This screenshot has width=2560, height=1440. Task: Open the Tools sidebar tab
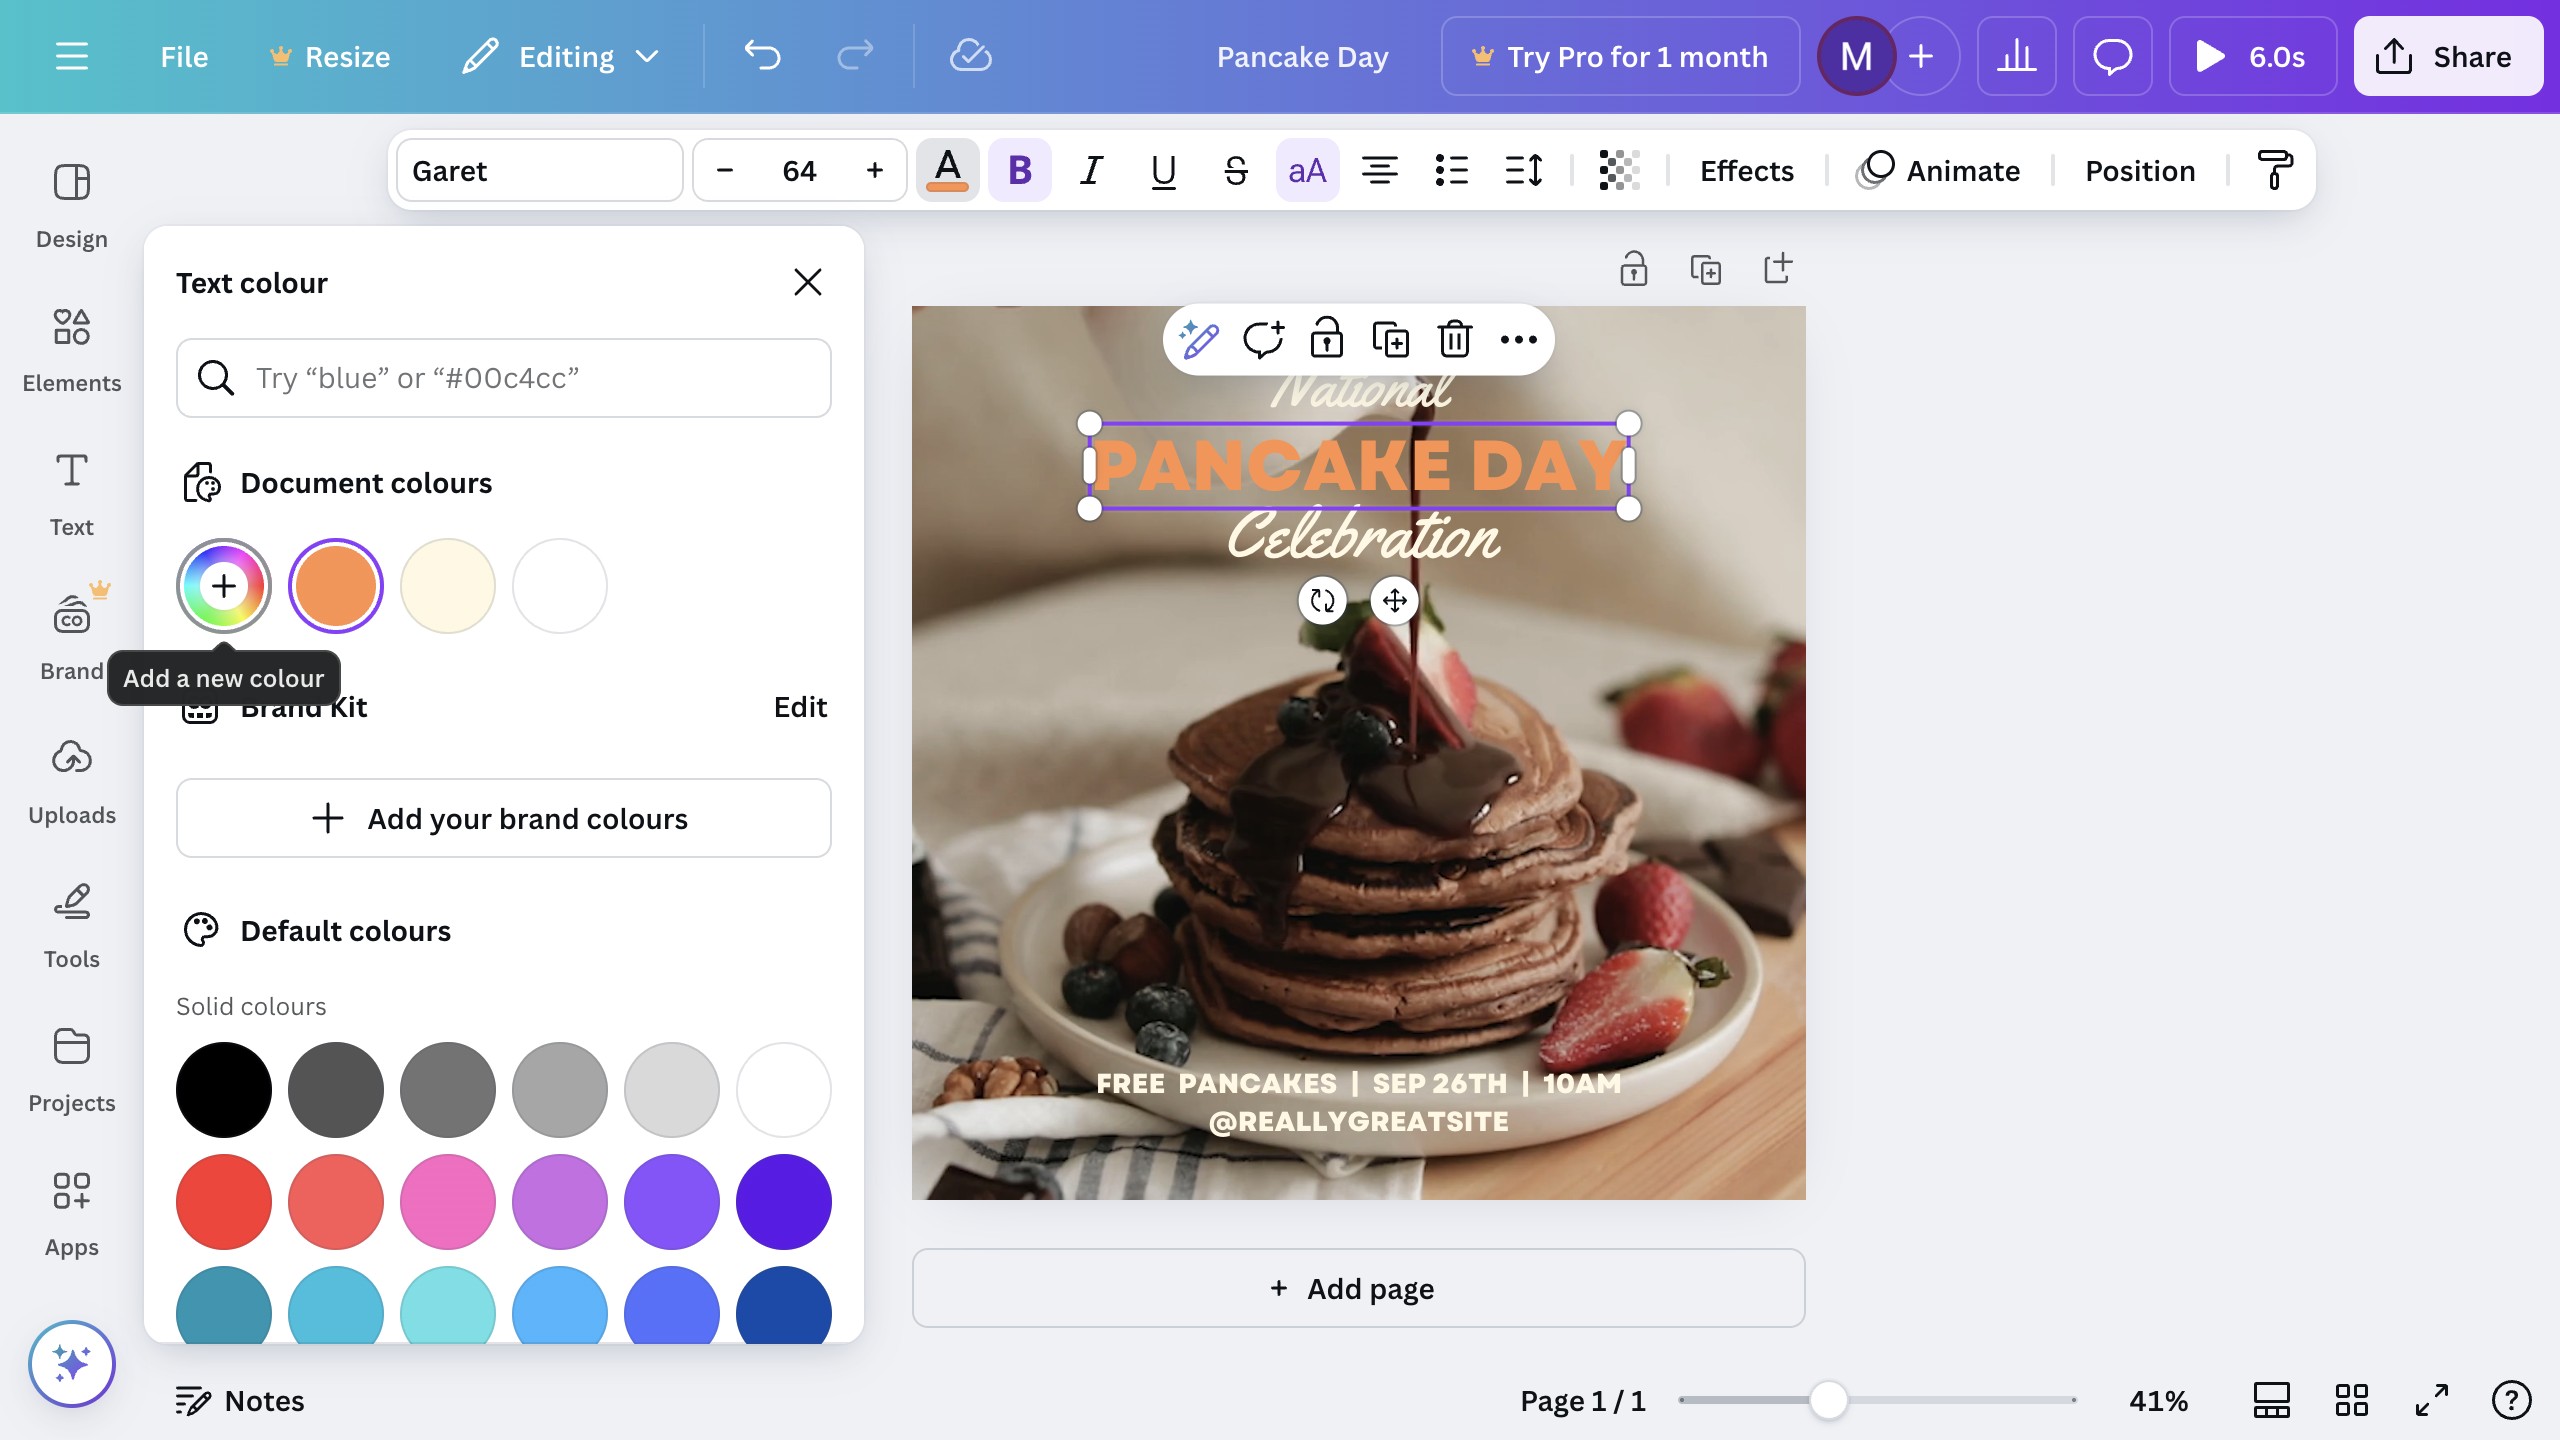point(72,926)
